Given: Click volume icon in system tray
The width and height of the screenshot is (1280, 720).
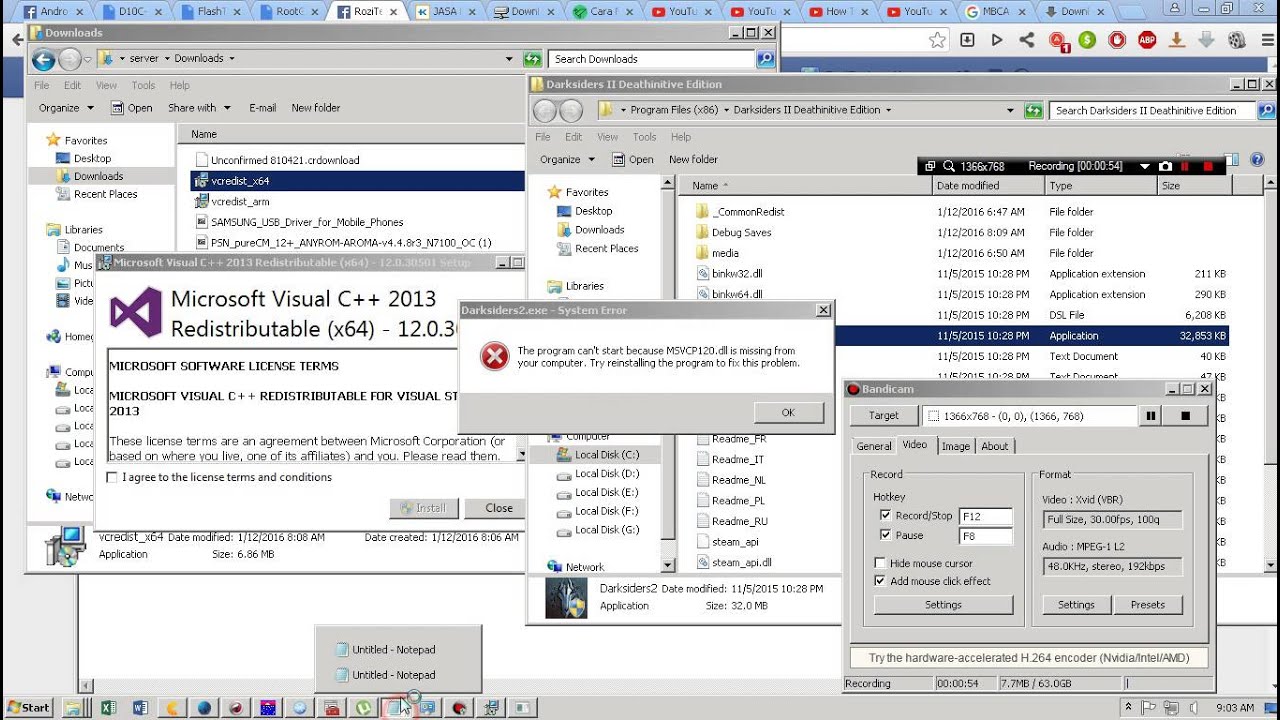Looking at the screenshot, I should 1194,707.
